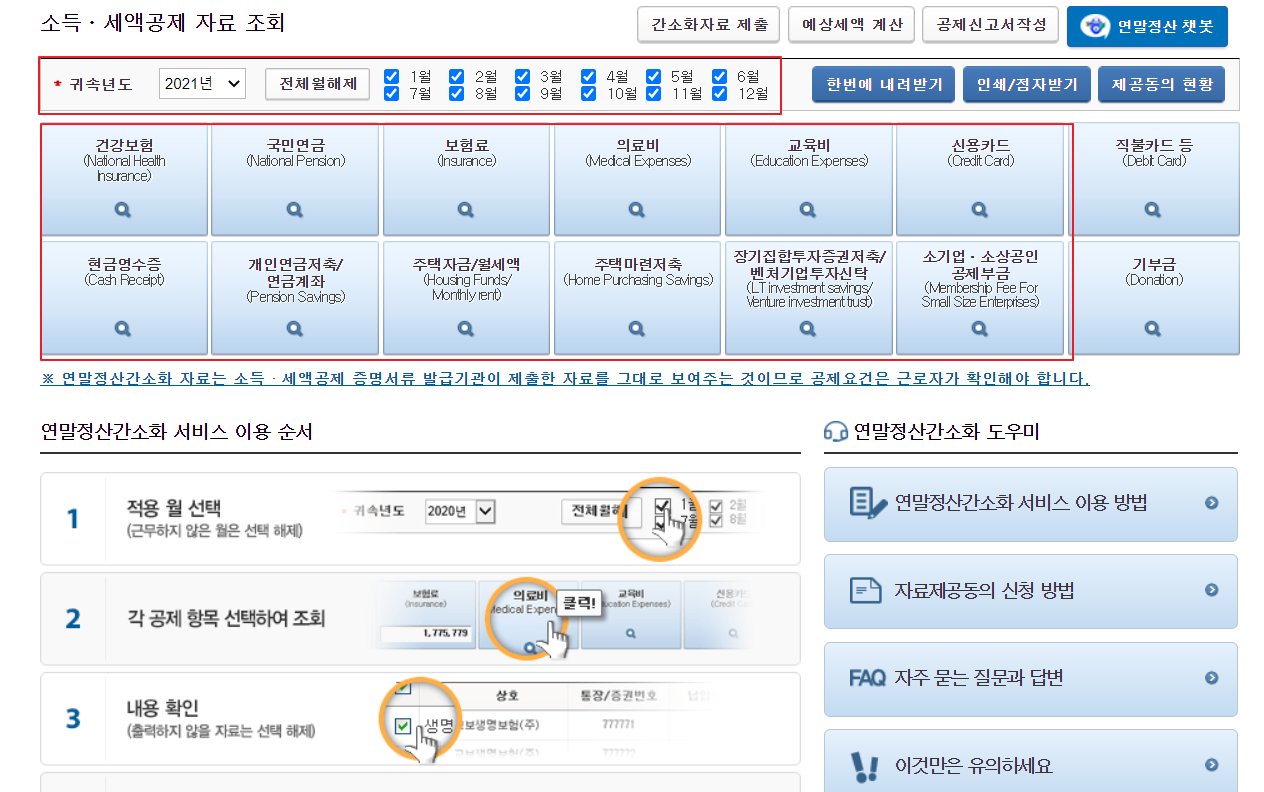This screenshot has width=1264, height=792.
Task: Search 의료비 (Medical Expenses) data via magnifier icon
Action: tap(636, 209)
